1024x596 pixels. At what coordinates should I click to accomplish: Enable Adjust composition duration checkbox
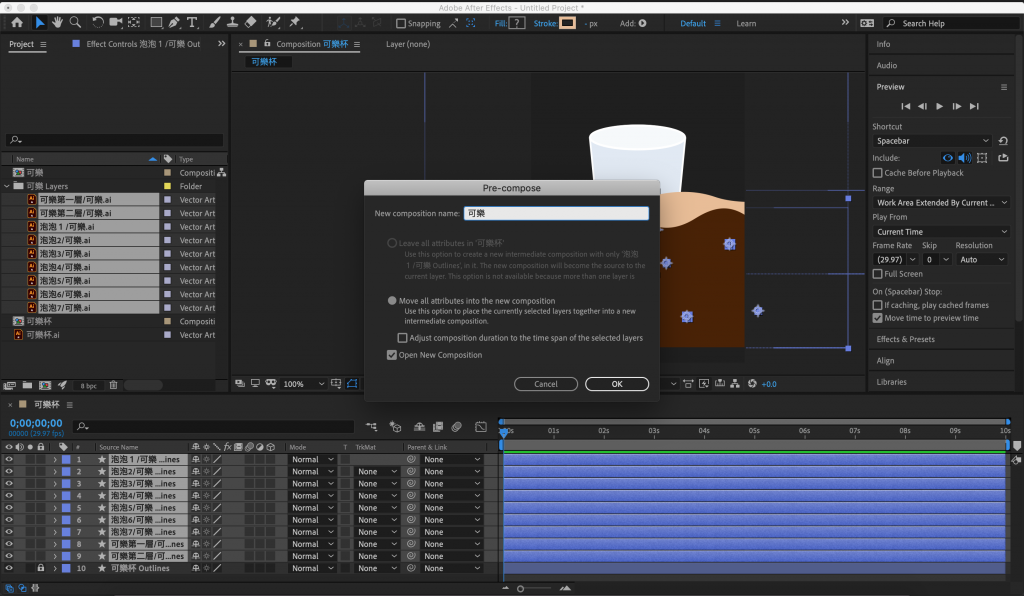pos(402,338)
